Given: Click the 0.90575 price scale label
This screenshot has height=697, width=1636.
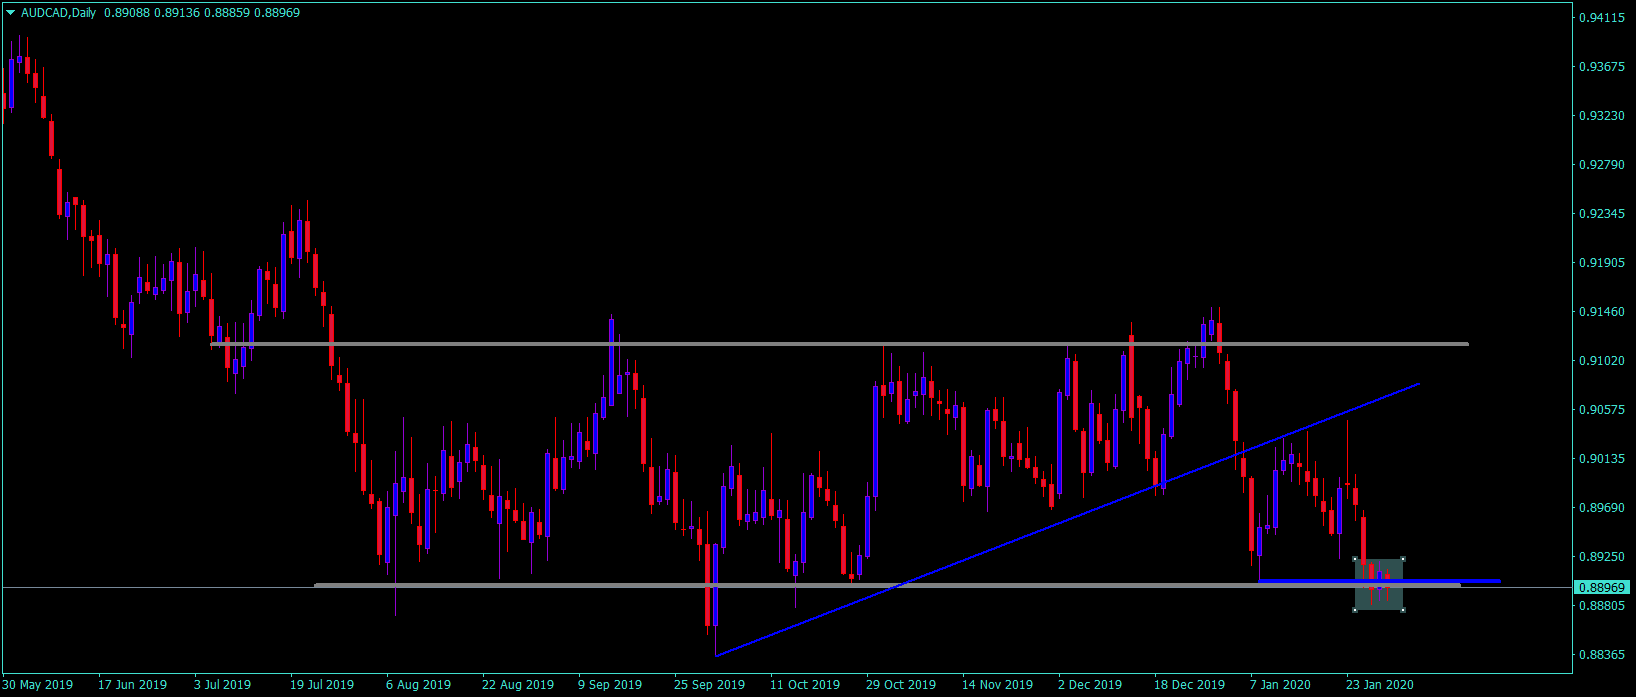Looking at the screenshot, I should [1600, 410].
